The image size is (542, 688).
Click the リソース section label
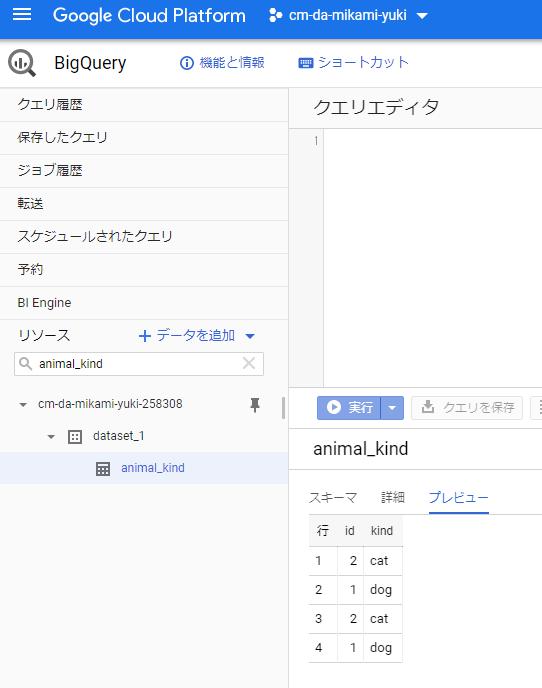44,336
